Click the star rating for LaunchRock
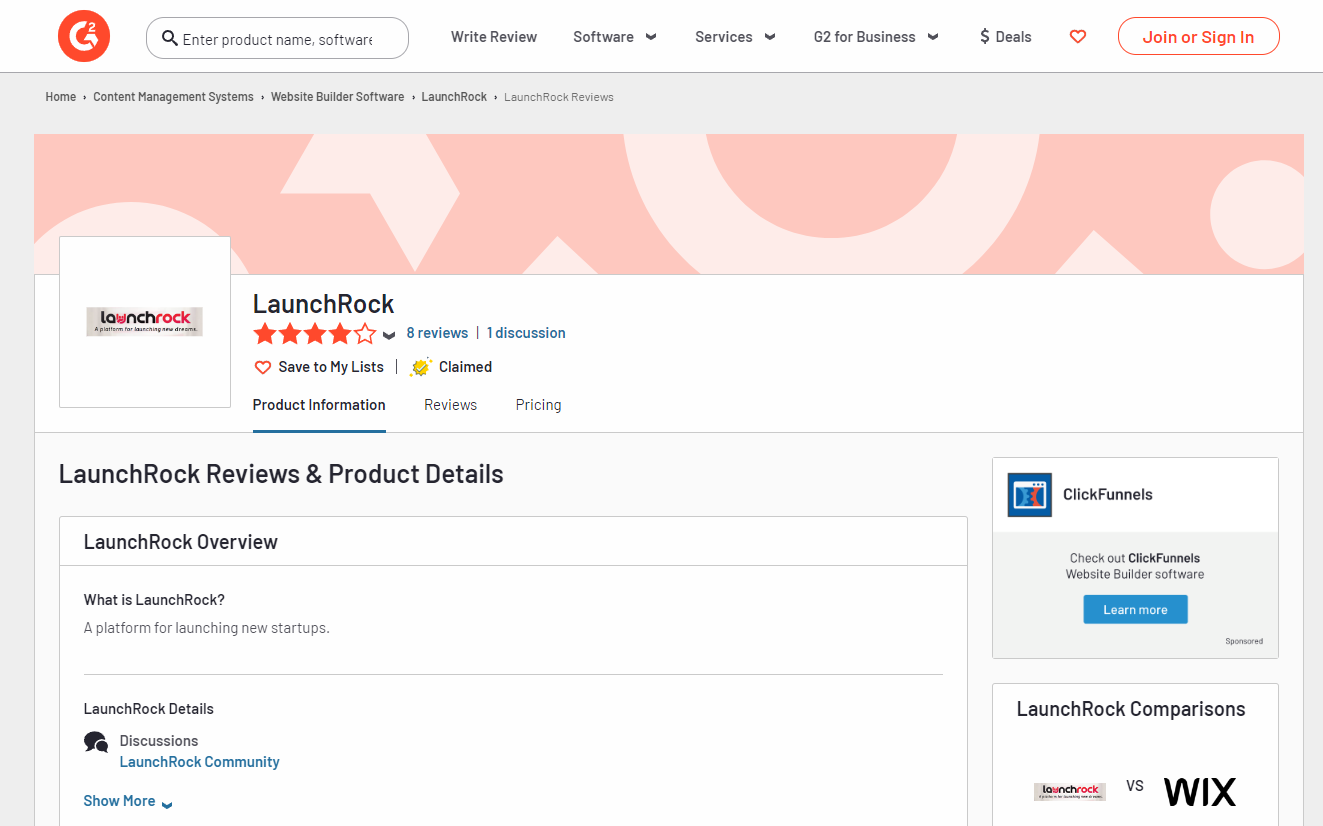Image resolution: width=1323 pixels, height=826 pixels. [315, 334]
